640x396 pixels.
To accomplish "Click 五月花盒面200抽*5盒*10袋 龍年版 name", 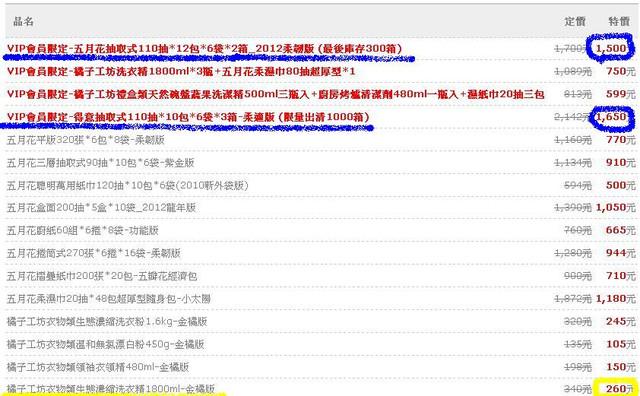I will 101,208.
